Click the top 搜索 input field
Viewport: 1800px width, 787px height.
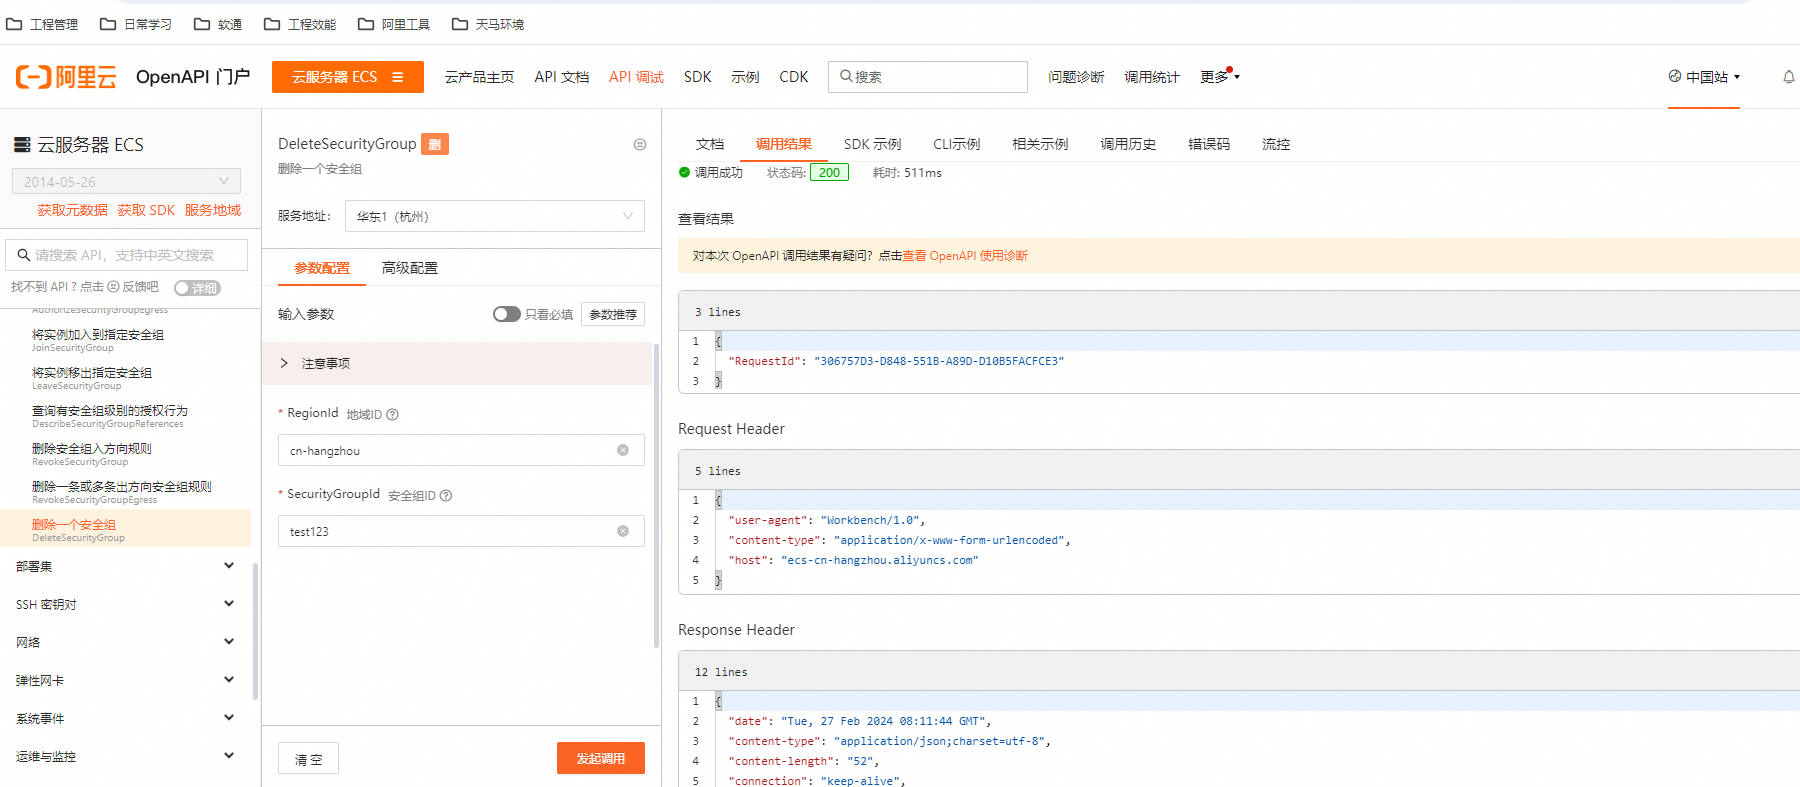click(928, 77)
